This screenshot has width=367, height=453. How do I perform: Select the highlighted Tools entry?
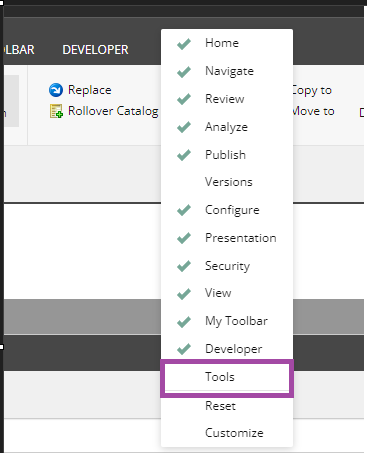click(x=227, y=377)
